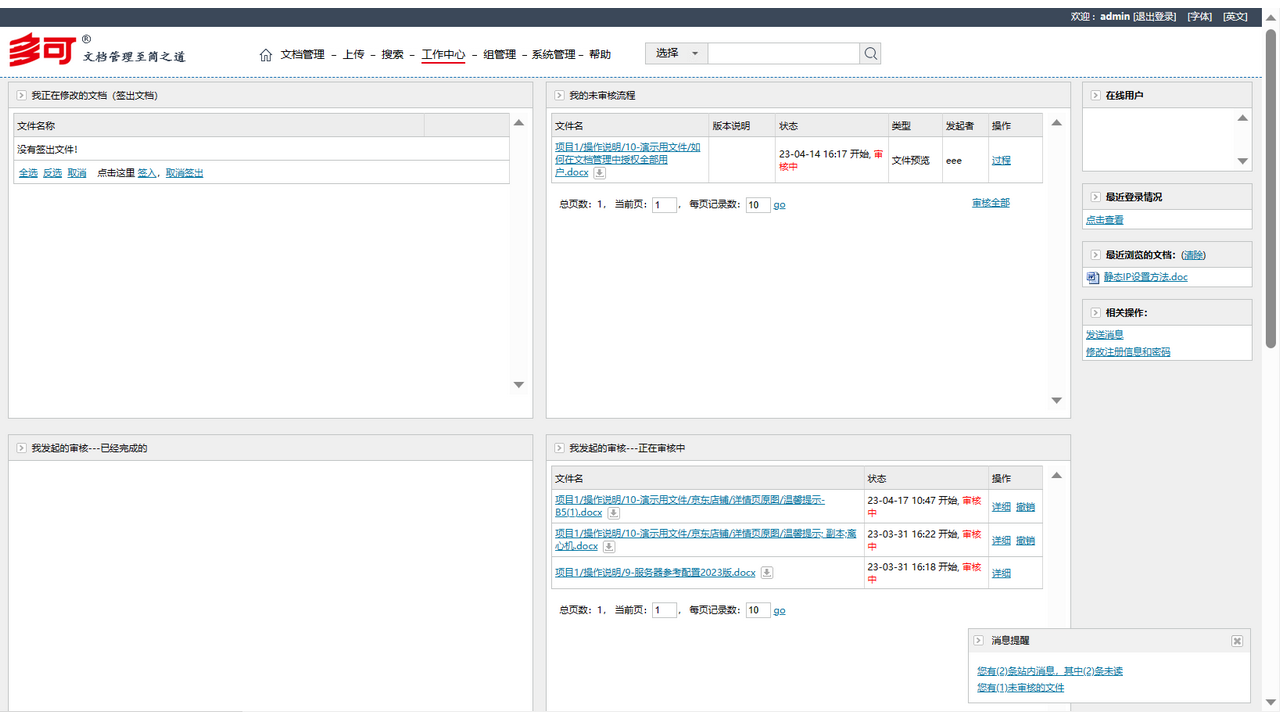Expand the 在线用户 panel header arrow
The width and height of the screenshot is (1280, 720).
pos(1096,94)
